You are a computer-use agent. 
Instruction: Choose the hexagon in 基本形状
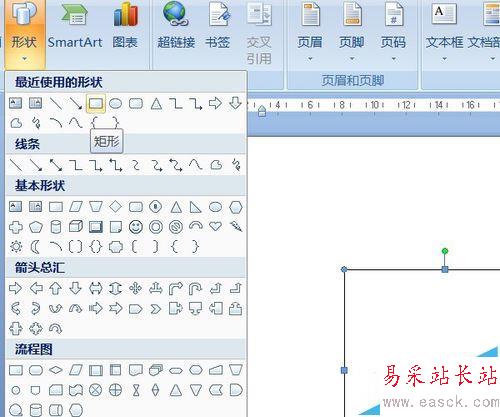(x=236, y=207)
